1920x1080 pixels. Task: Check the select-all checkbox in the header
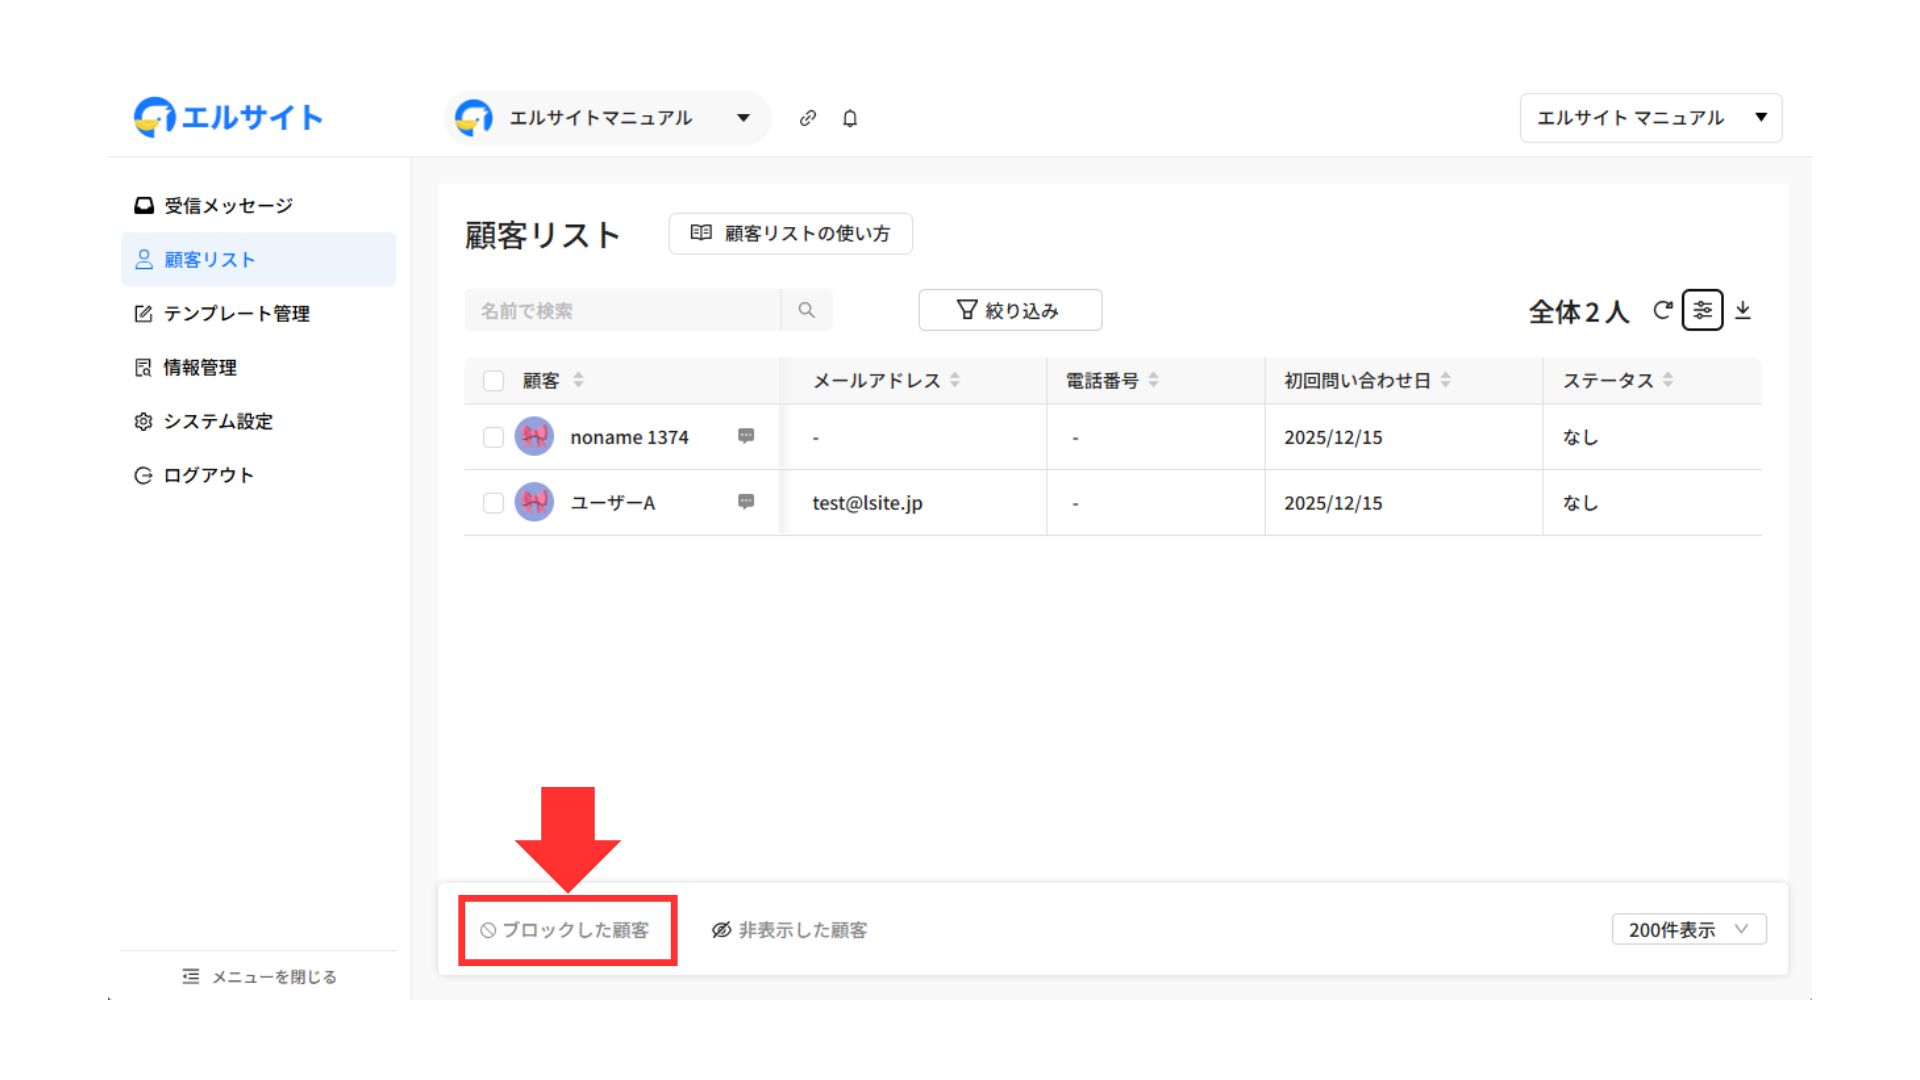click(493, 380)
